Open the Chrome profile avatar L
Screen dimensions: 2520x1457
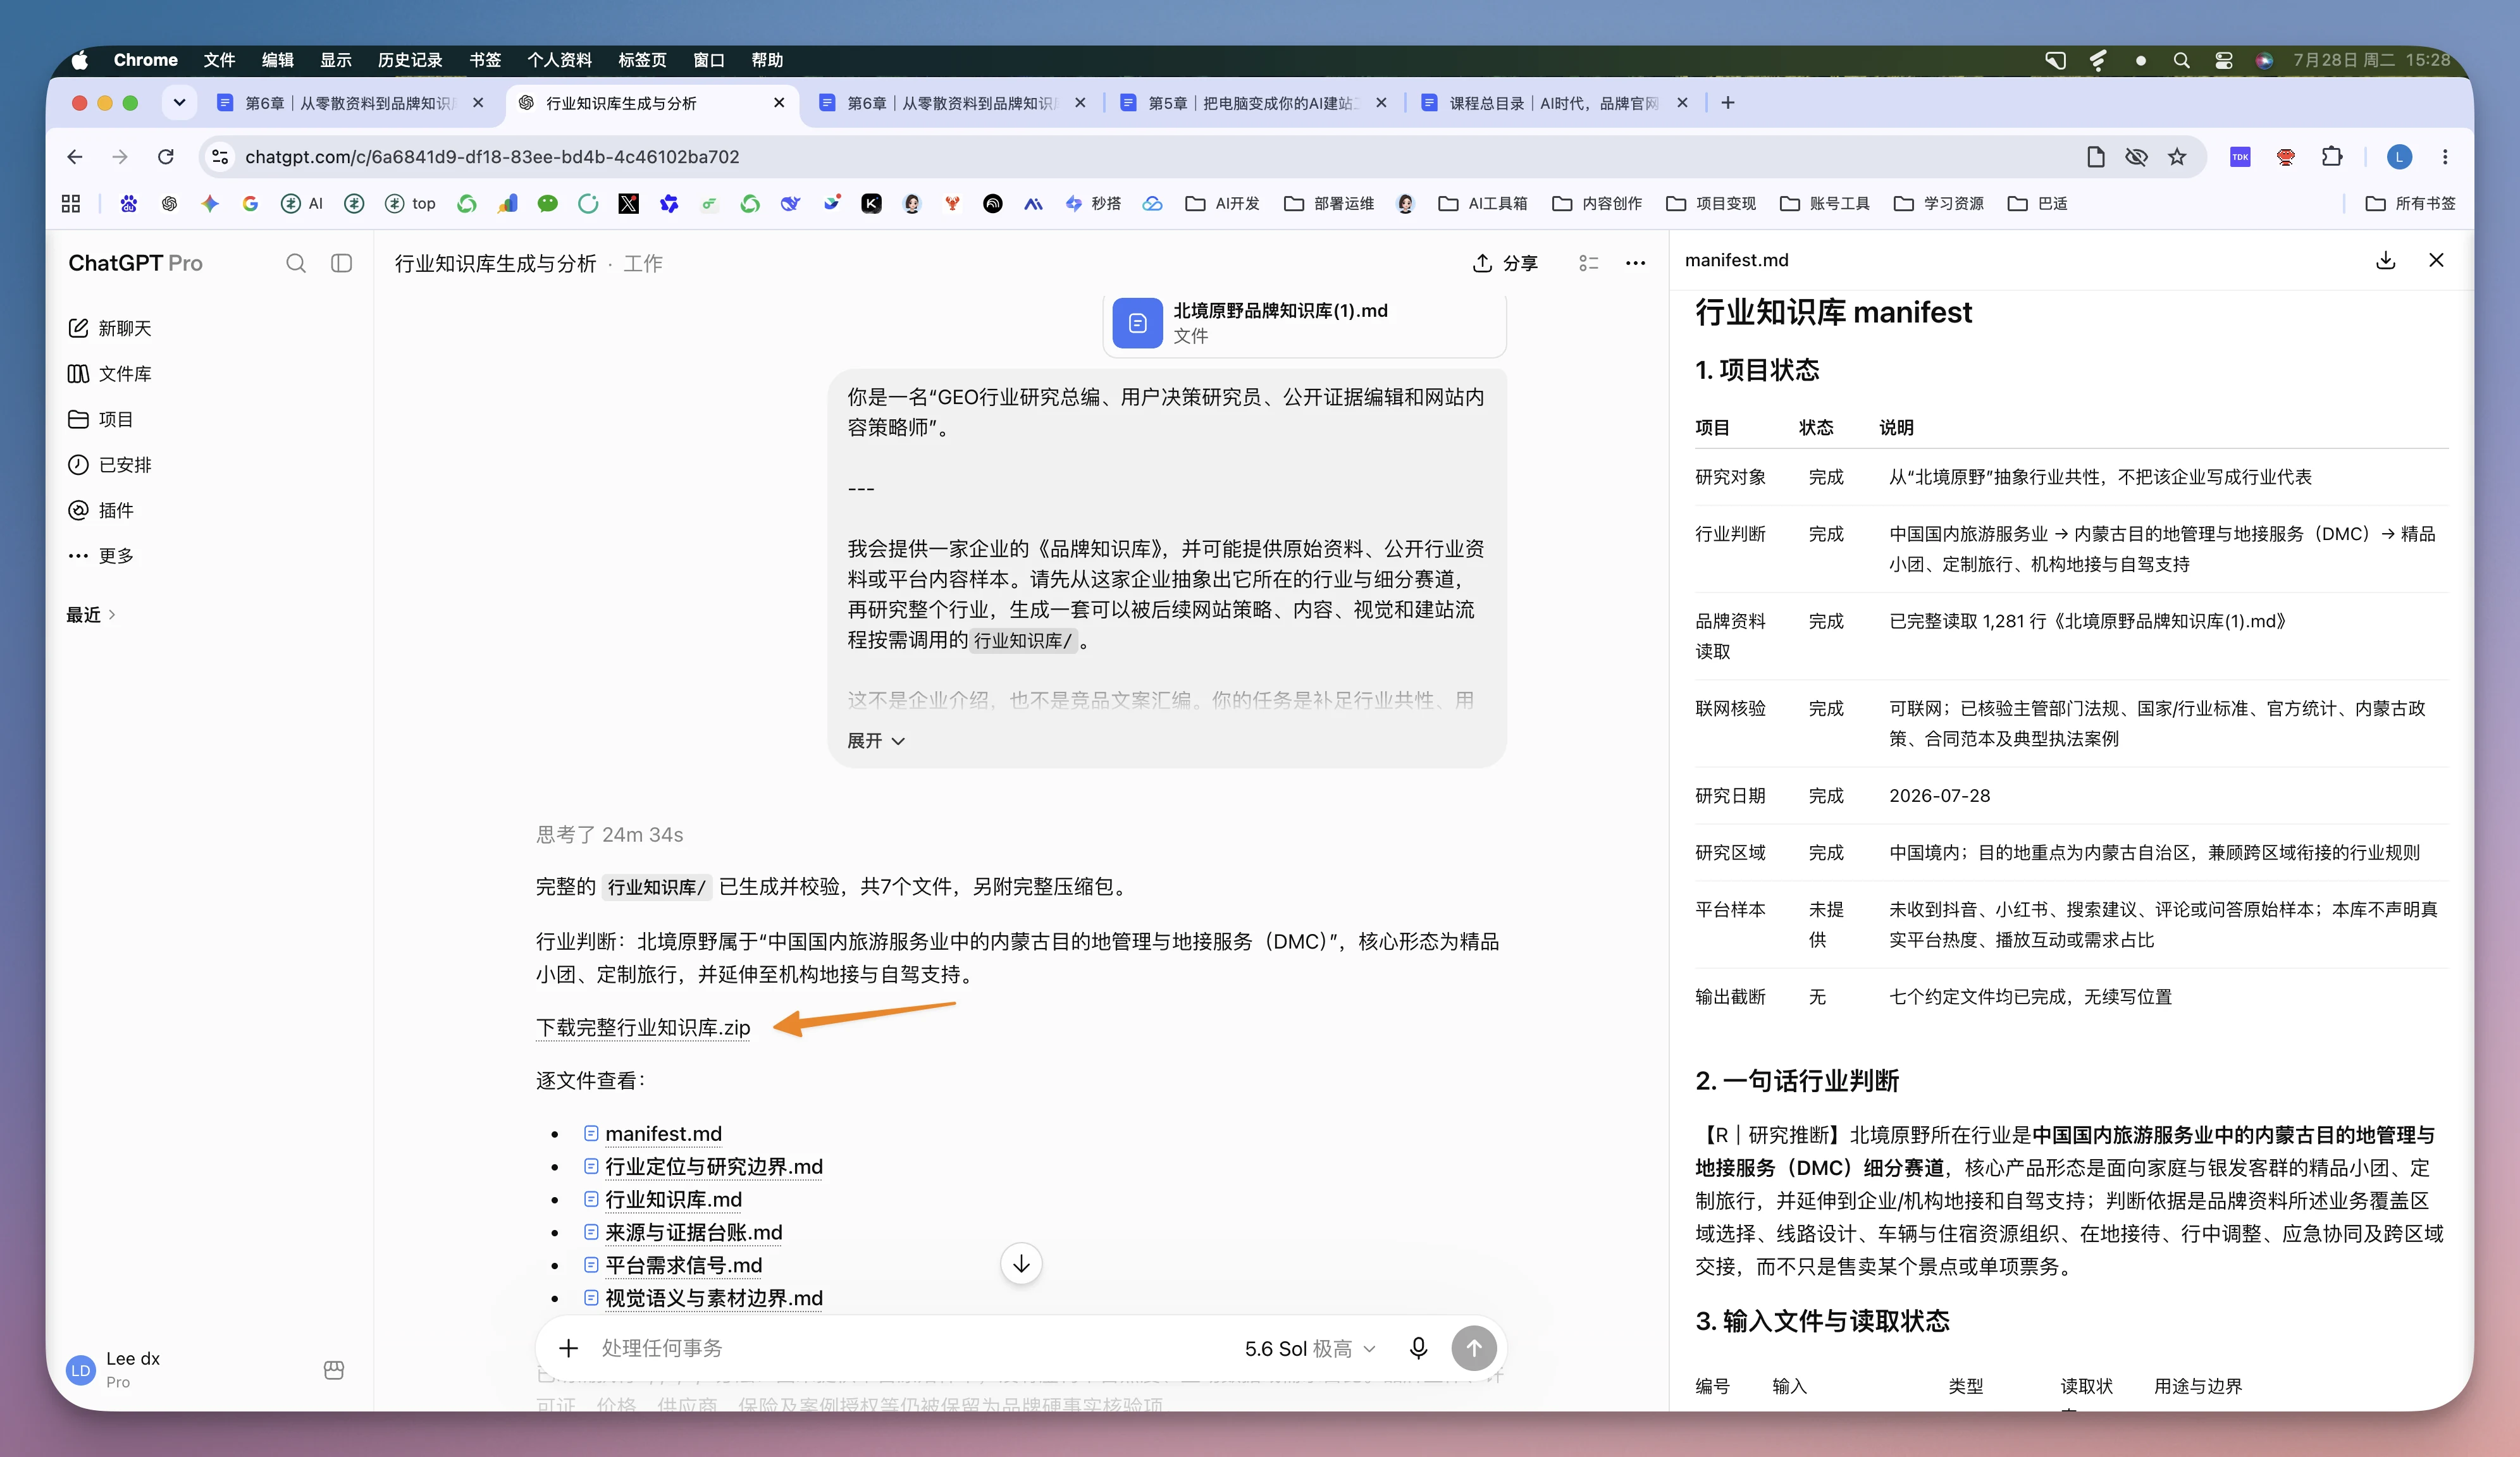click(2399, 157)
